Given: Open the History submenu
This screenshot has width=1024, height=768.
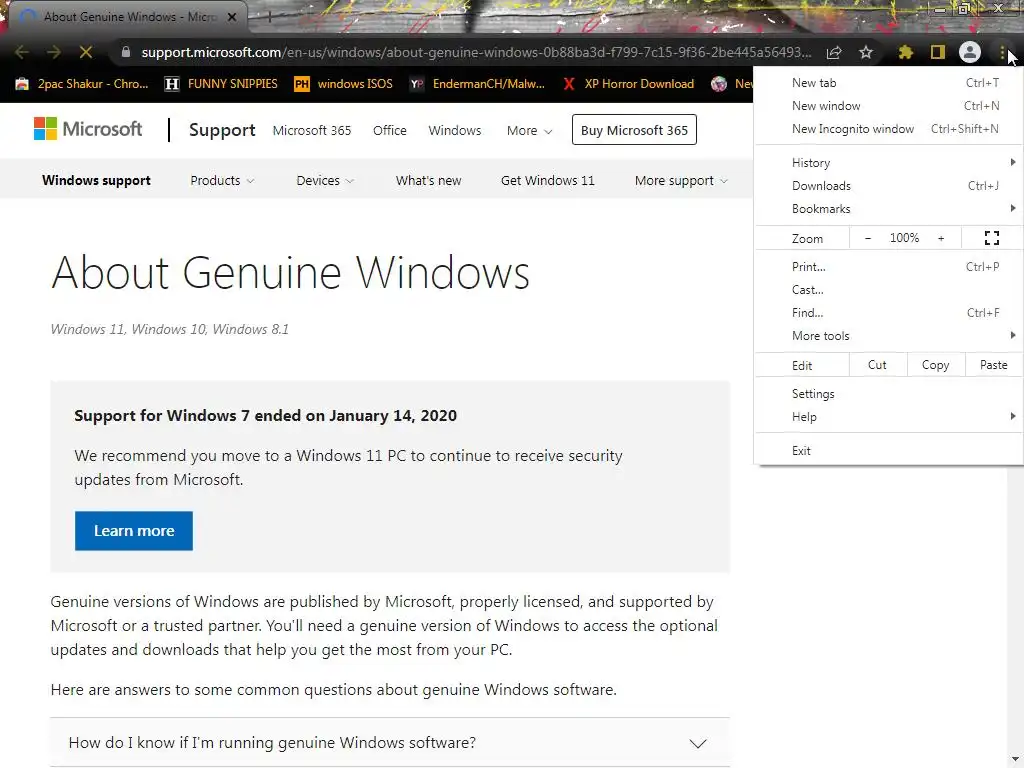Looking at the screenshot, I should pyautogui.click(x=889, y=163).
